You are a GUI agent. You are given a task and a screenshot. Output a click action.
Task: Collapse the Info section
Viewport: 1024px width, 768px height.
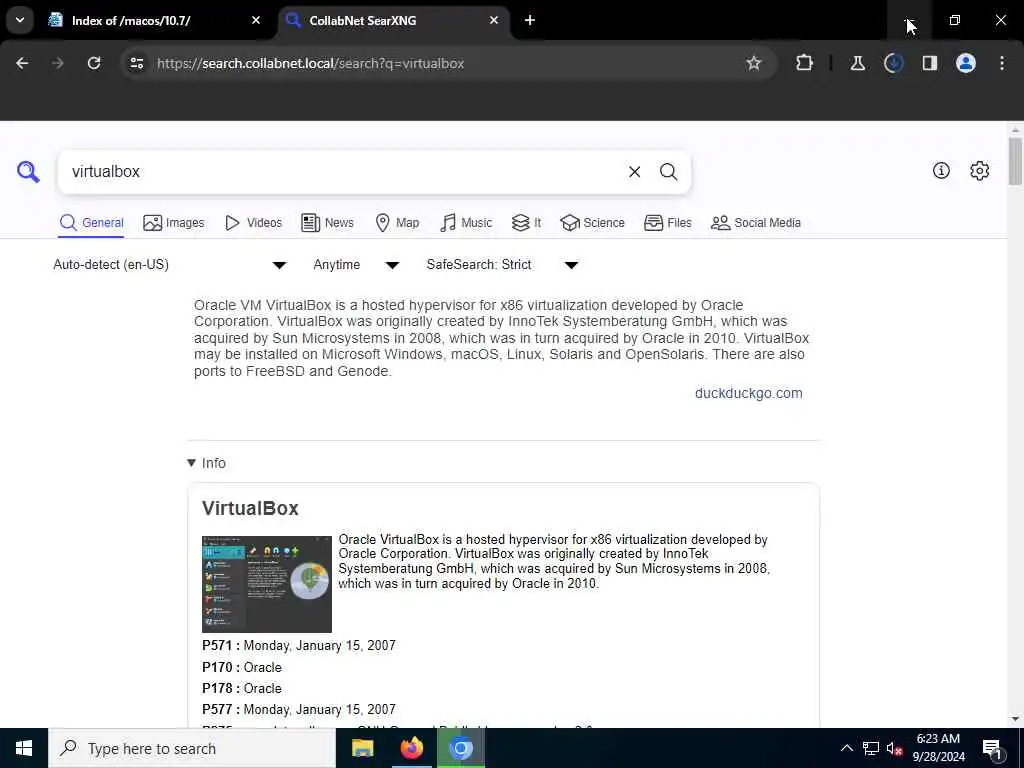(x=206, y=463)
